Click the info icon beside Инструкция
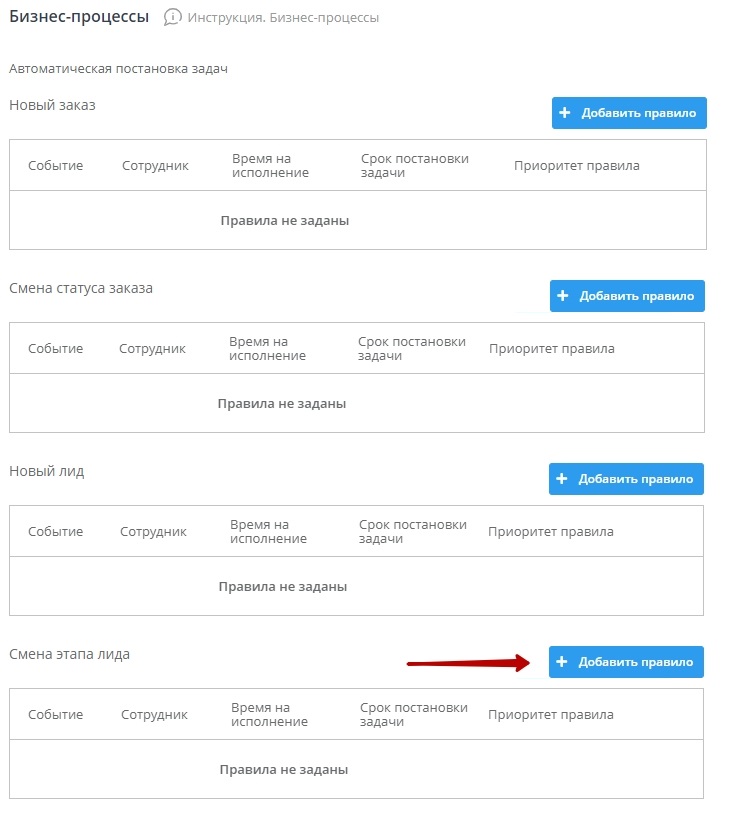This screenshot has width=740, height=814. pos(173,17)
